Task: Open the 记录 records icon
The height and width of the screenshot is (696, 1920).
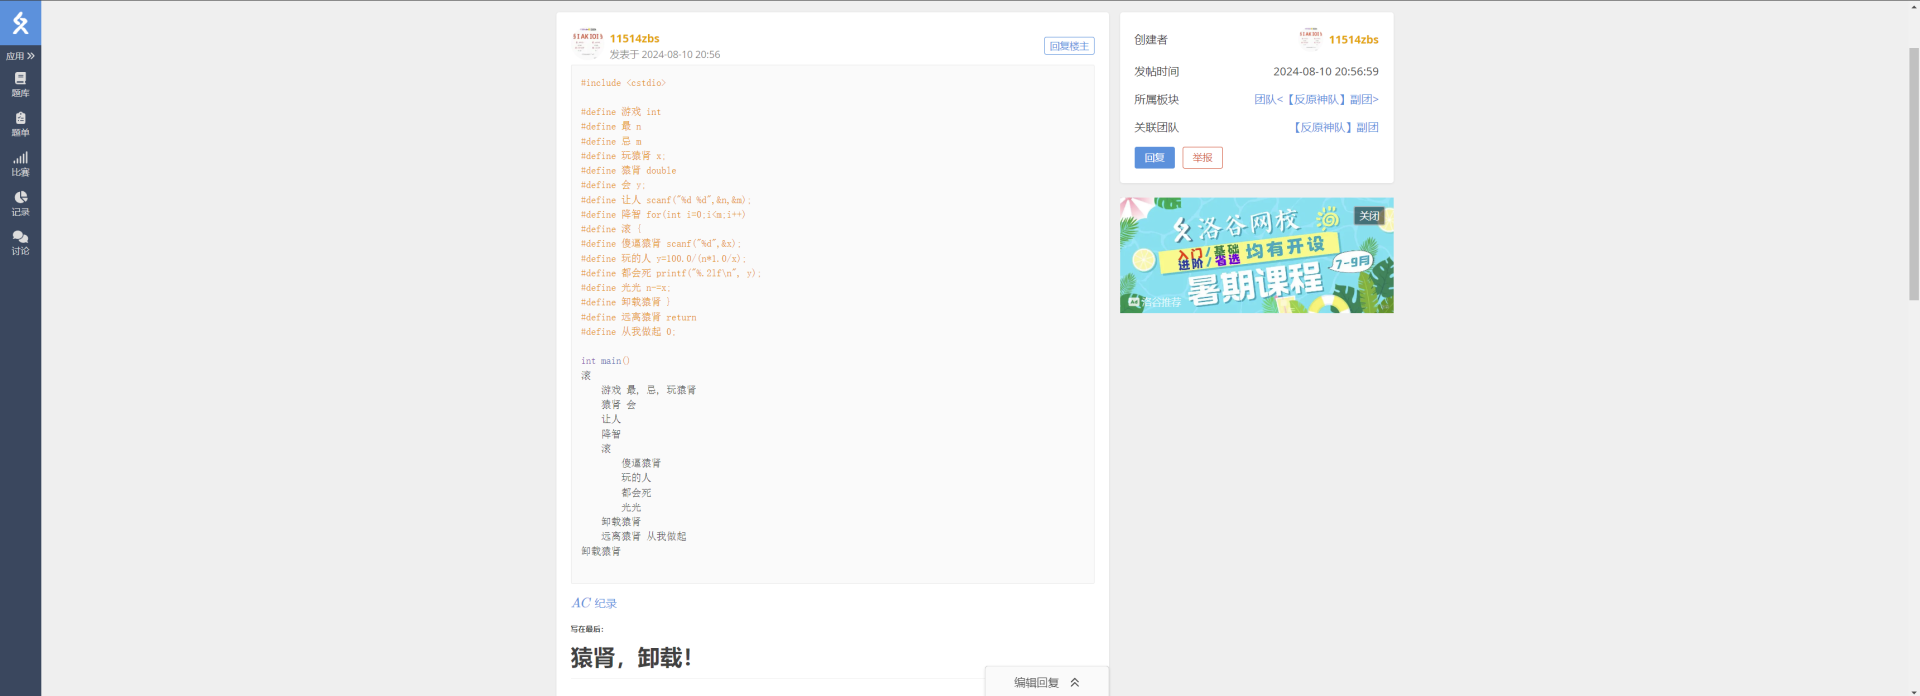Action: (20, 203)
